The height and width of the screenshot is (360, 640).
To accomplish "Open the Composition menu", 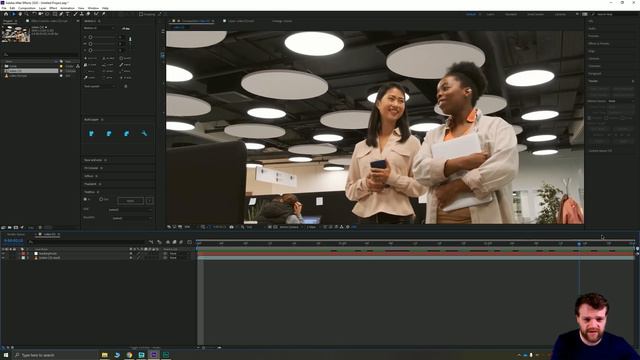I will tap(27, 8).
